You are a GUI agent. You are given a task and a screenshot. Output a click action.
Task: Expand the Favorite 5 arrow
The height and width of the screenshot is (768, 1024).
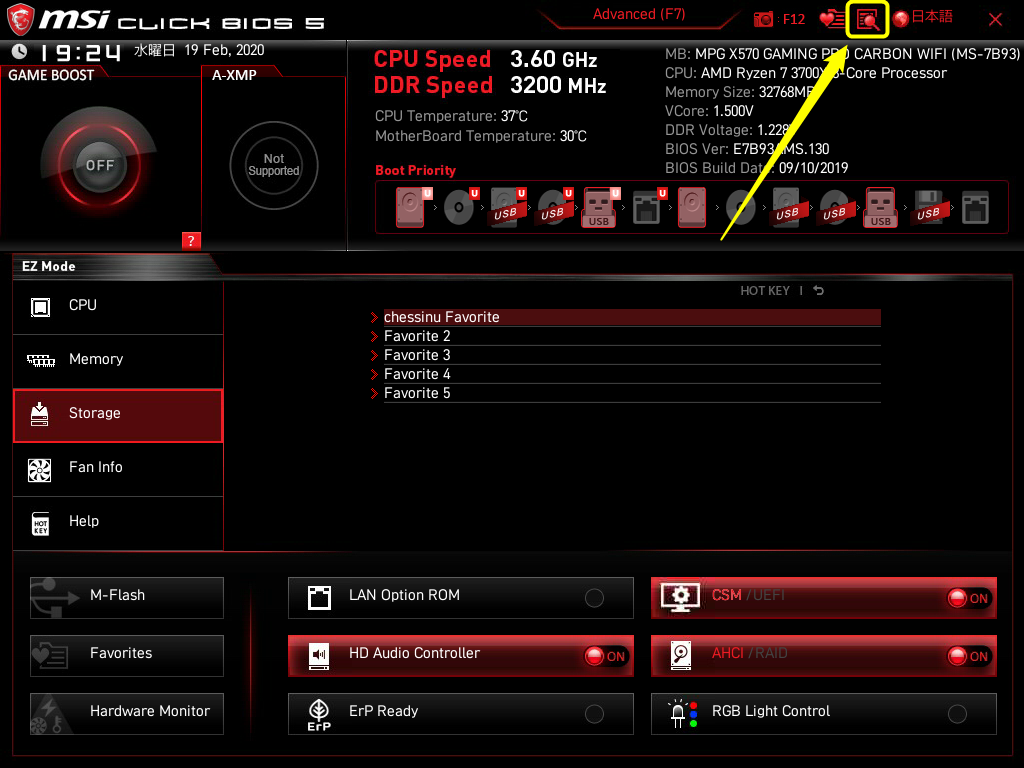pyautogui.click(x=374, y=393)
